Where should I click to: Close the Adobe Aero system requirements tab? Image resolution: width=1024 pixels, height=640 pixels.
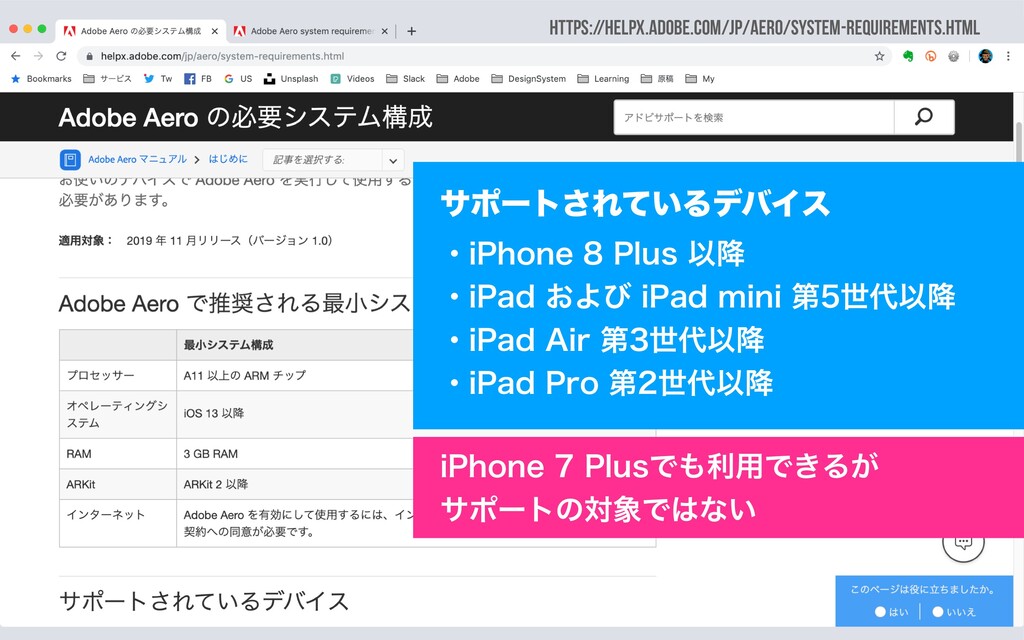point(385,31)
